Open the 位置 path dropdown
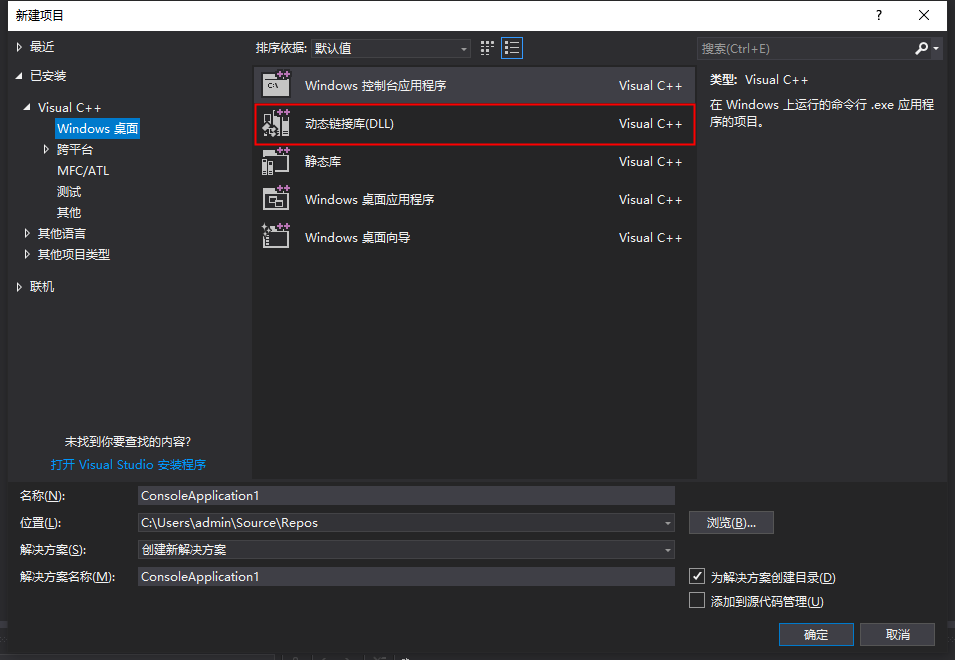The width and height of the screenshot is (955, 660). (x=668, y=522)
